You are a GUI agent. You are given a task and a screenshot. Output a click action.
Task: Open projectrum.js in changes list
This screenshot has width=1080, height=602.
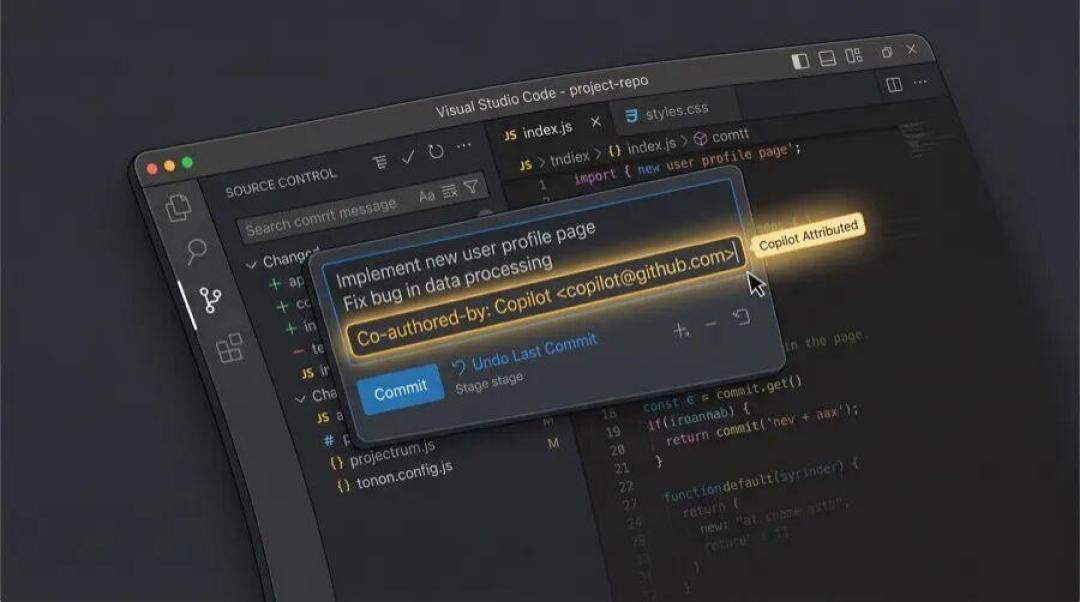coord(392,453)
